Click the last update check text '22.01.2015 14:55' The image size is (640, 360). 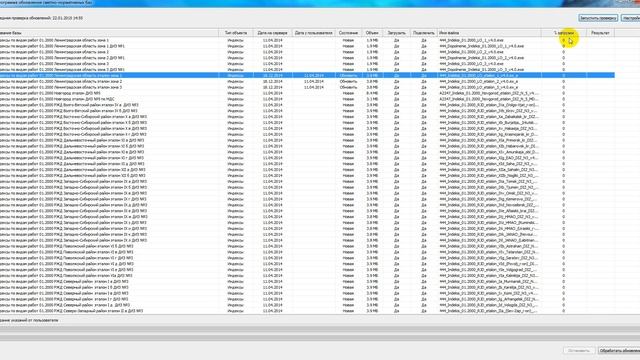[67, 18]
